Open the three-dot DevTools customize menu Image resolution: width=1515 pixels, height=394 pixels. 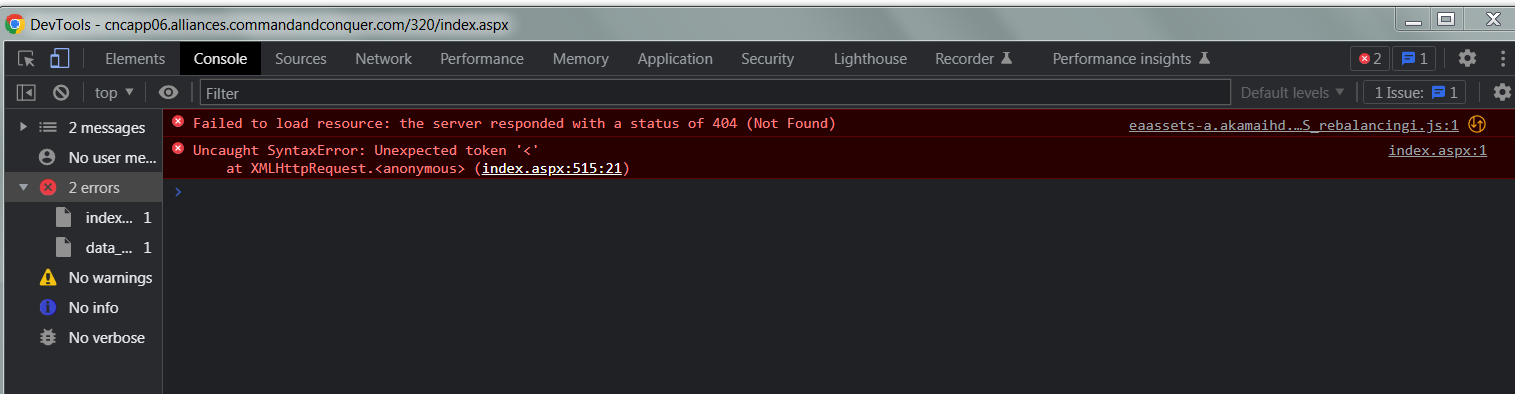pos(1502,58)
